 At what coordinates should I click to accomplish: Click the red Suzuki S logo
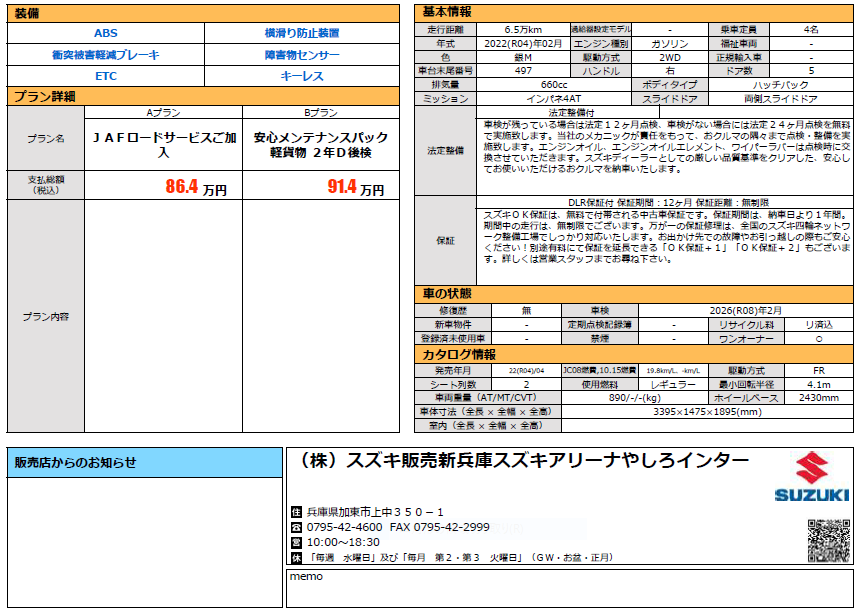click(812, 468)
